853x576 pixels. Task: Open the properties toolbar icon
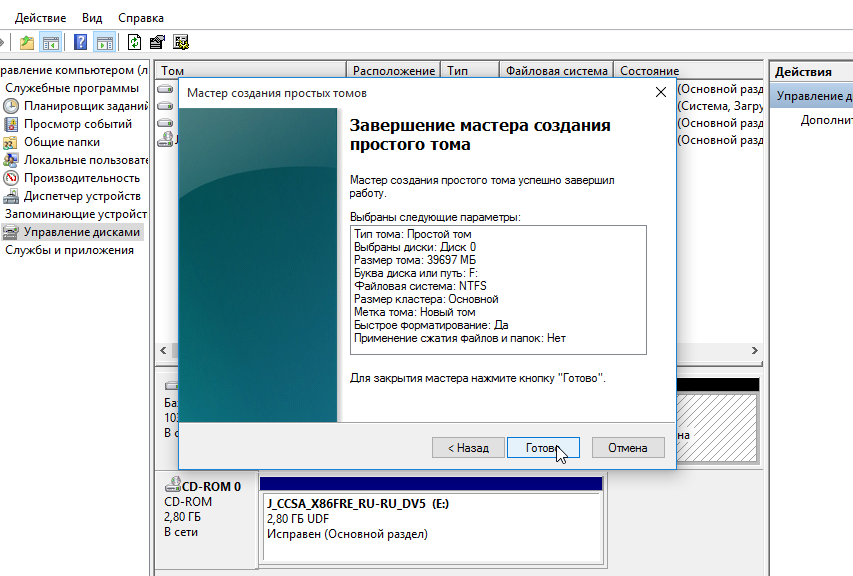tap(158, 42)
